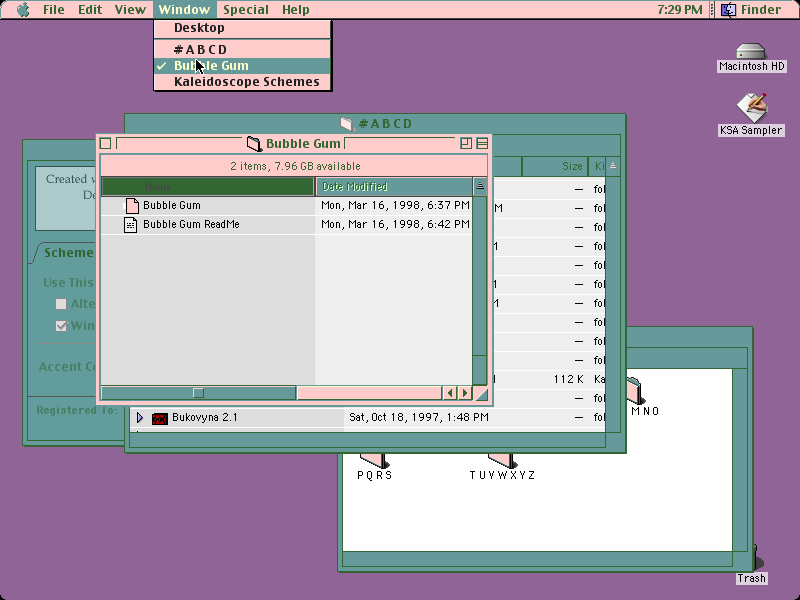
Task: Click the date "Mon, Mar 16, 1998, 6:42 PM"
Action: [x=395, y=224]
